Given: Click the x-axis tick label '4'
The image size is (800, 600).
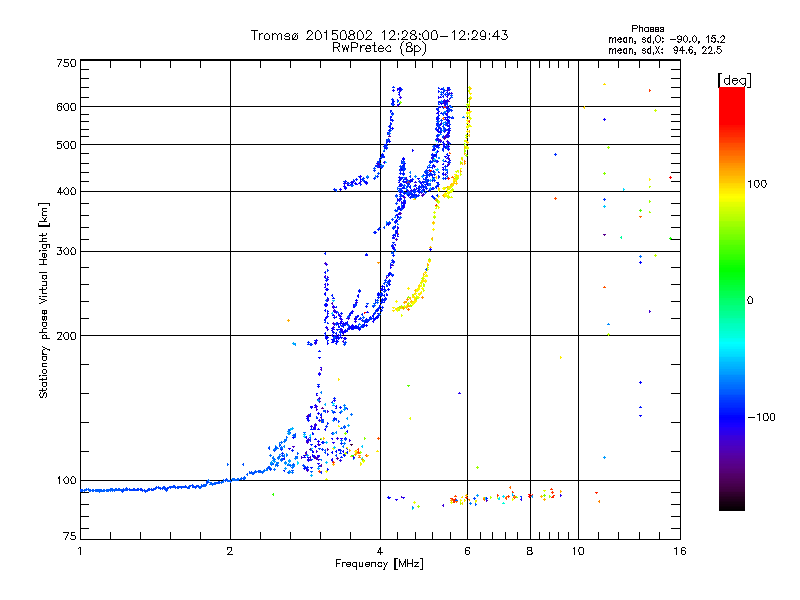Looking at the screenshot, I should pos(380,551).
